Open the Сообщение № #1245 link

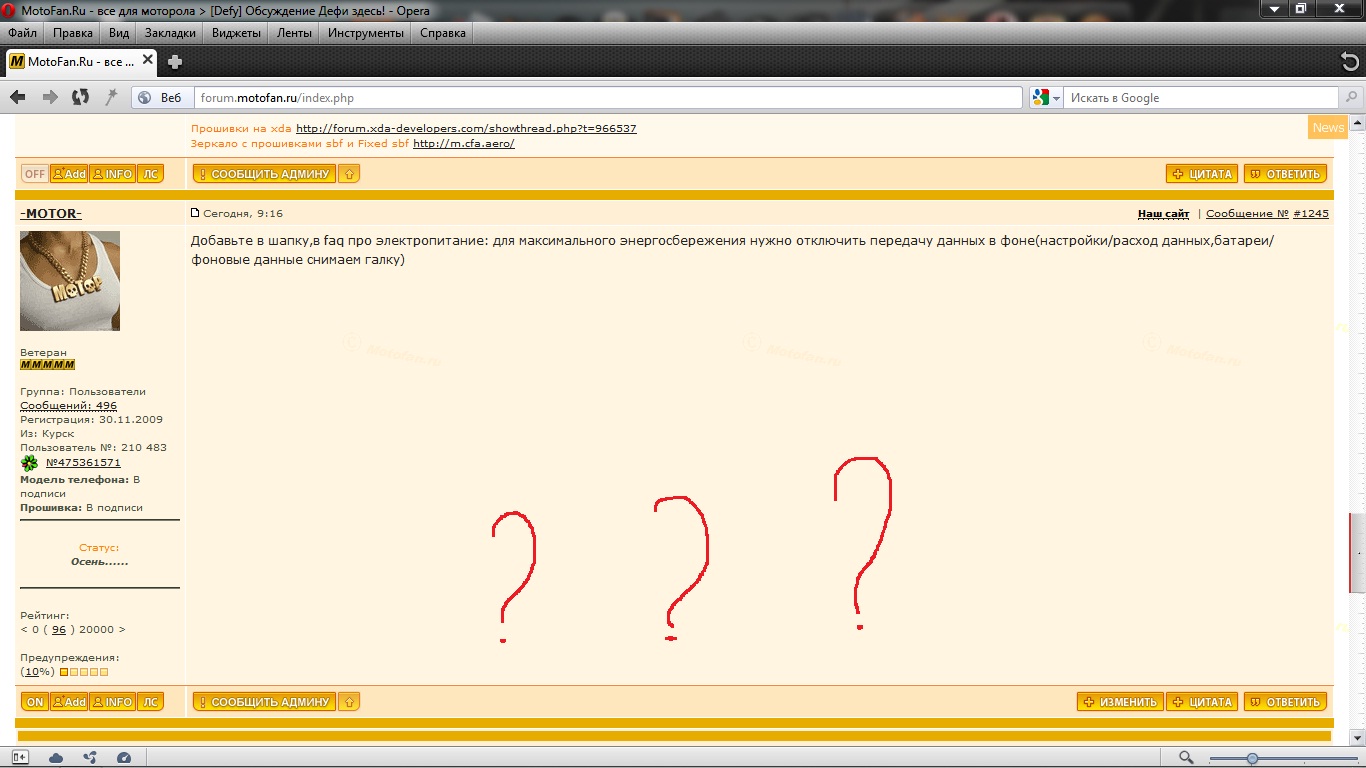click(1267, 213)
